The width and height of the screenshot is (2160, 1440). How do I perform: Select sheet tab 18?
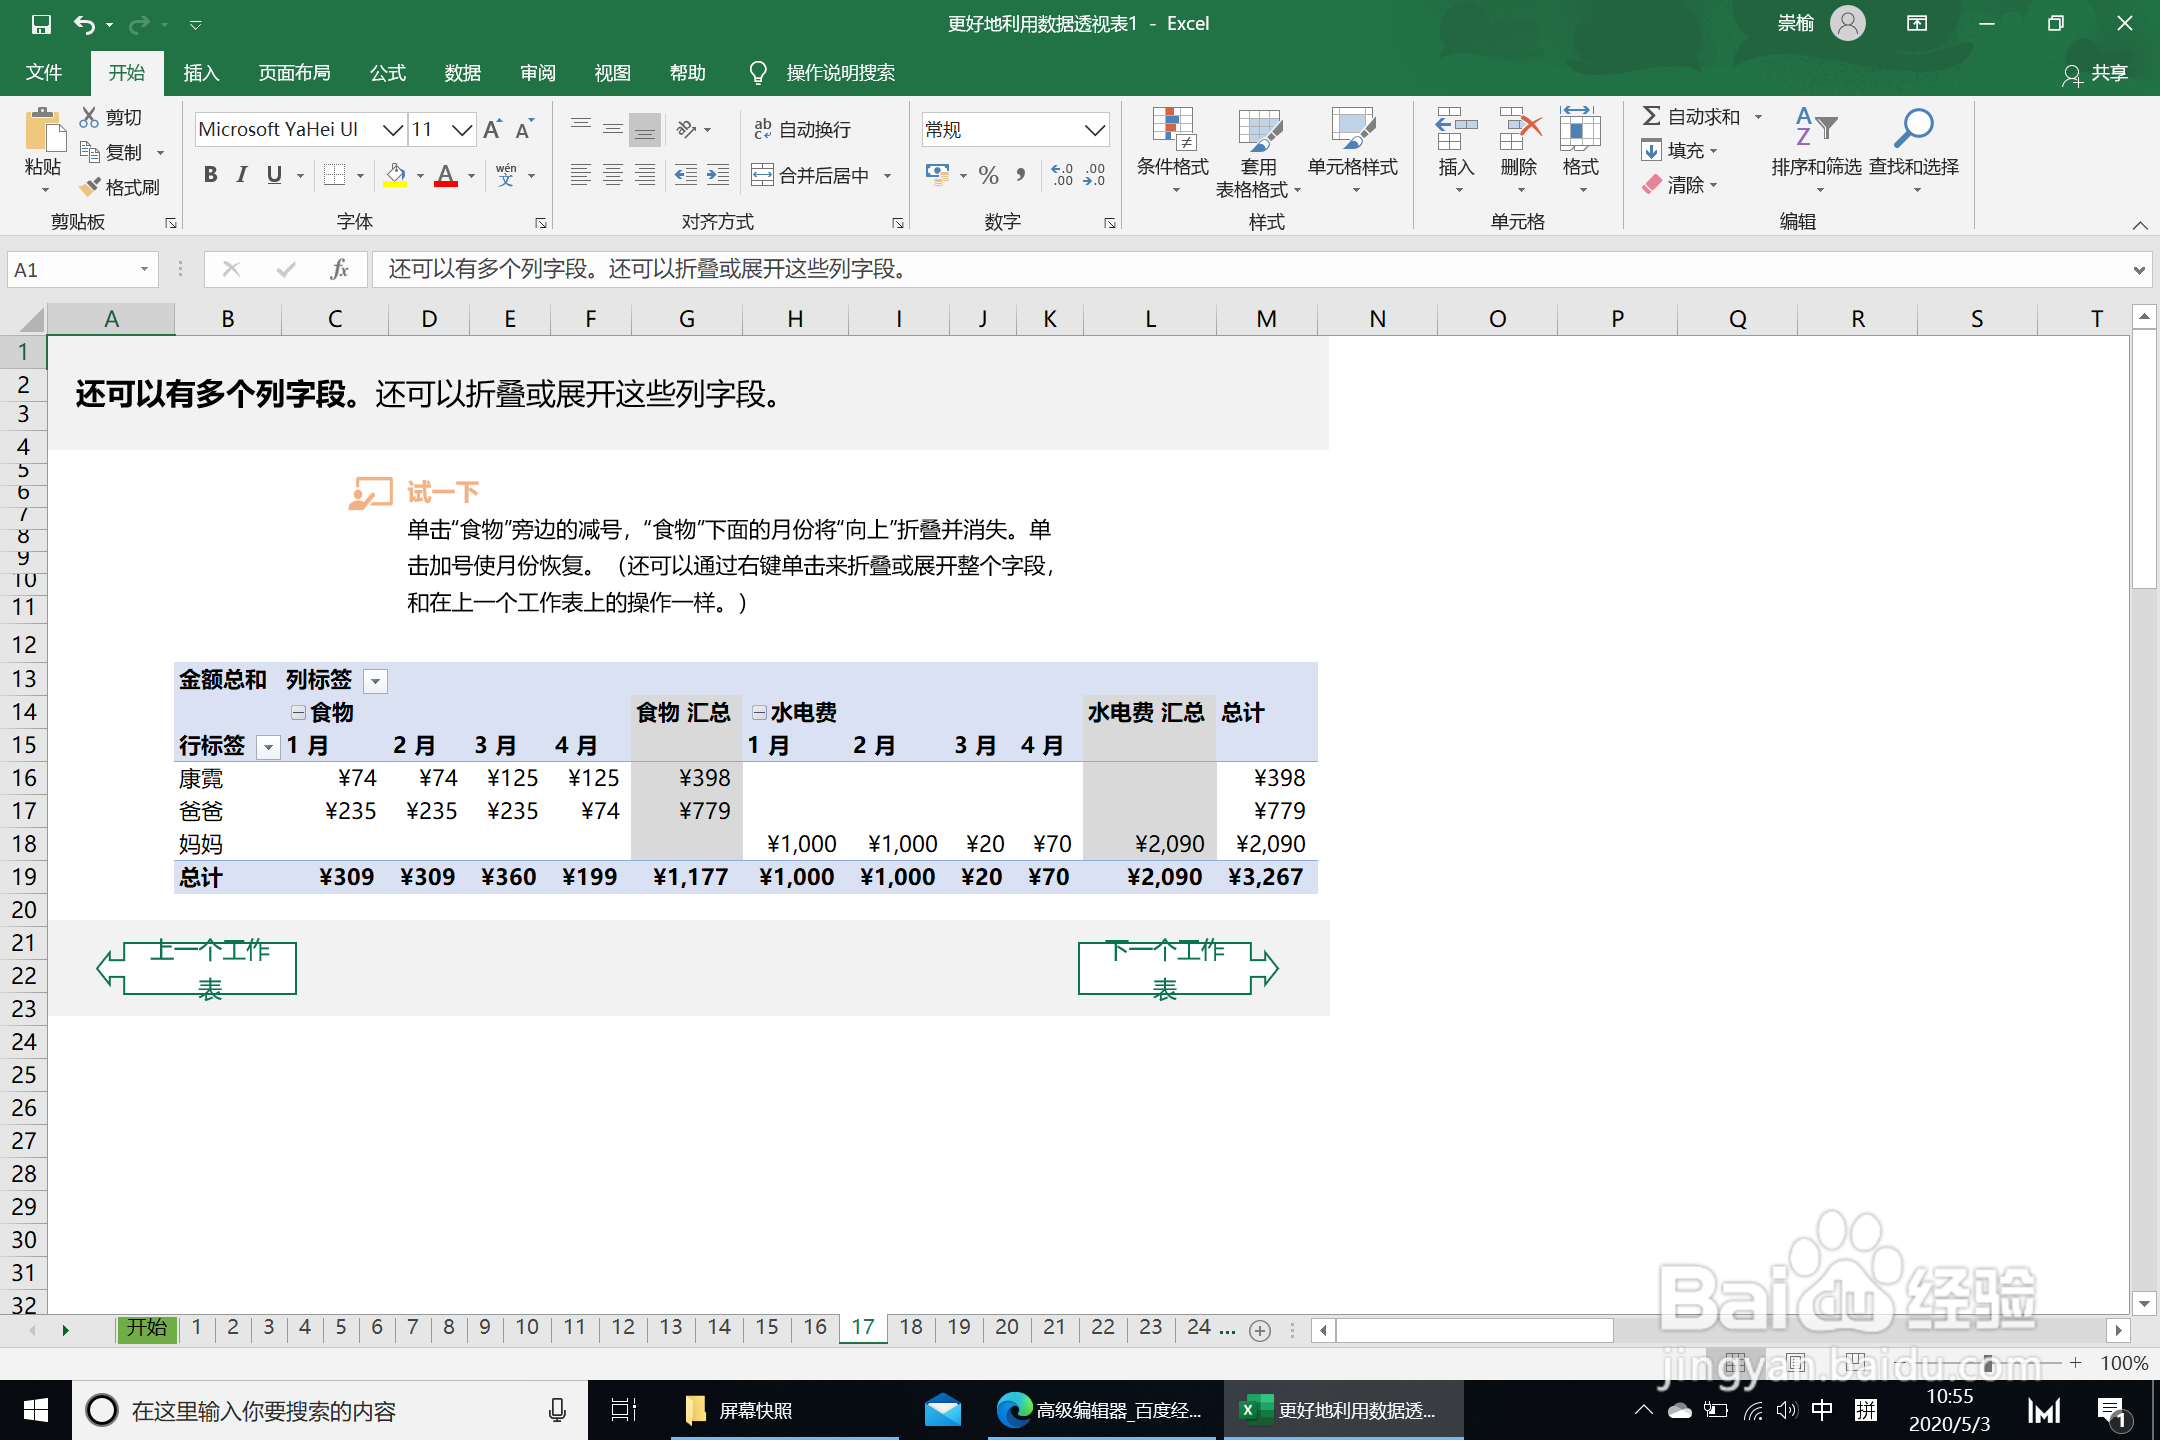(911, 1327)
